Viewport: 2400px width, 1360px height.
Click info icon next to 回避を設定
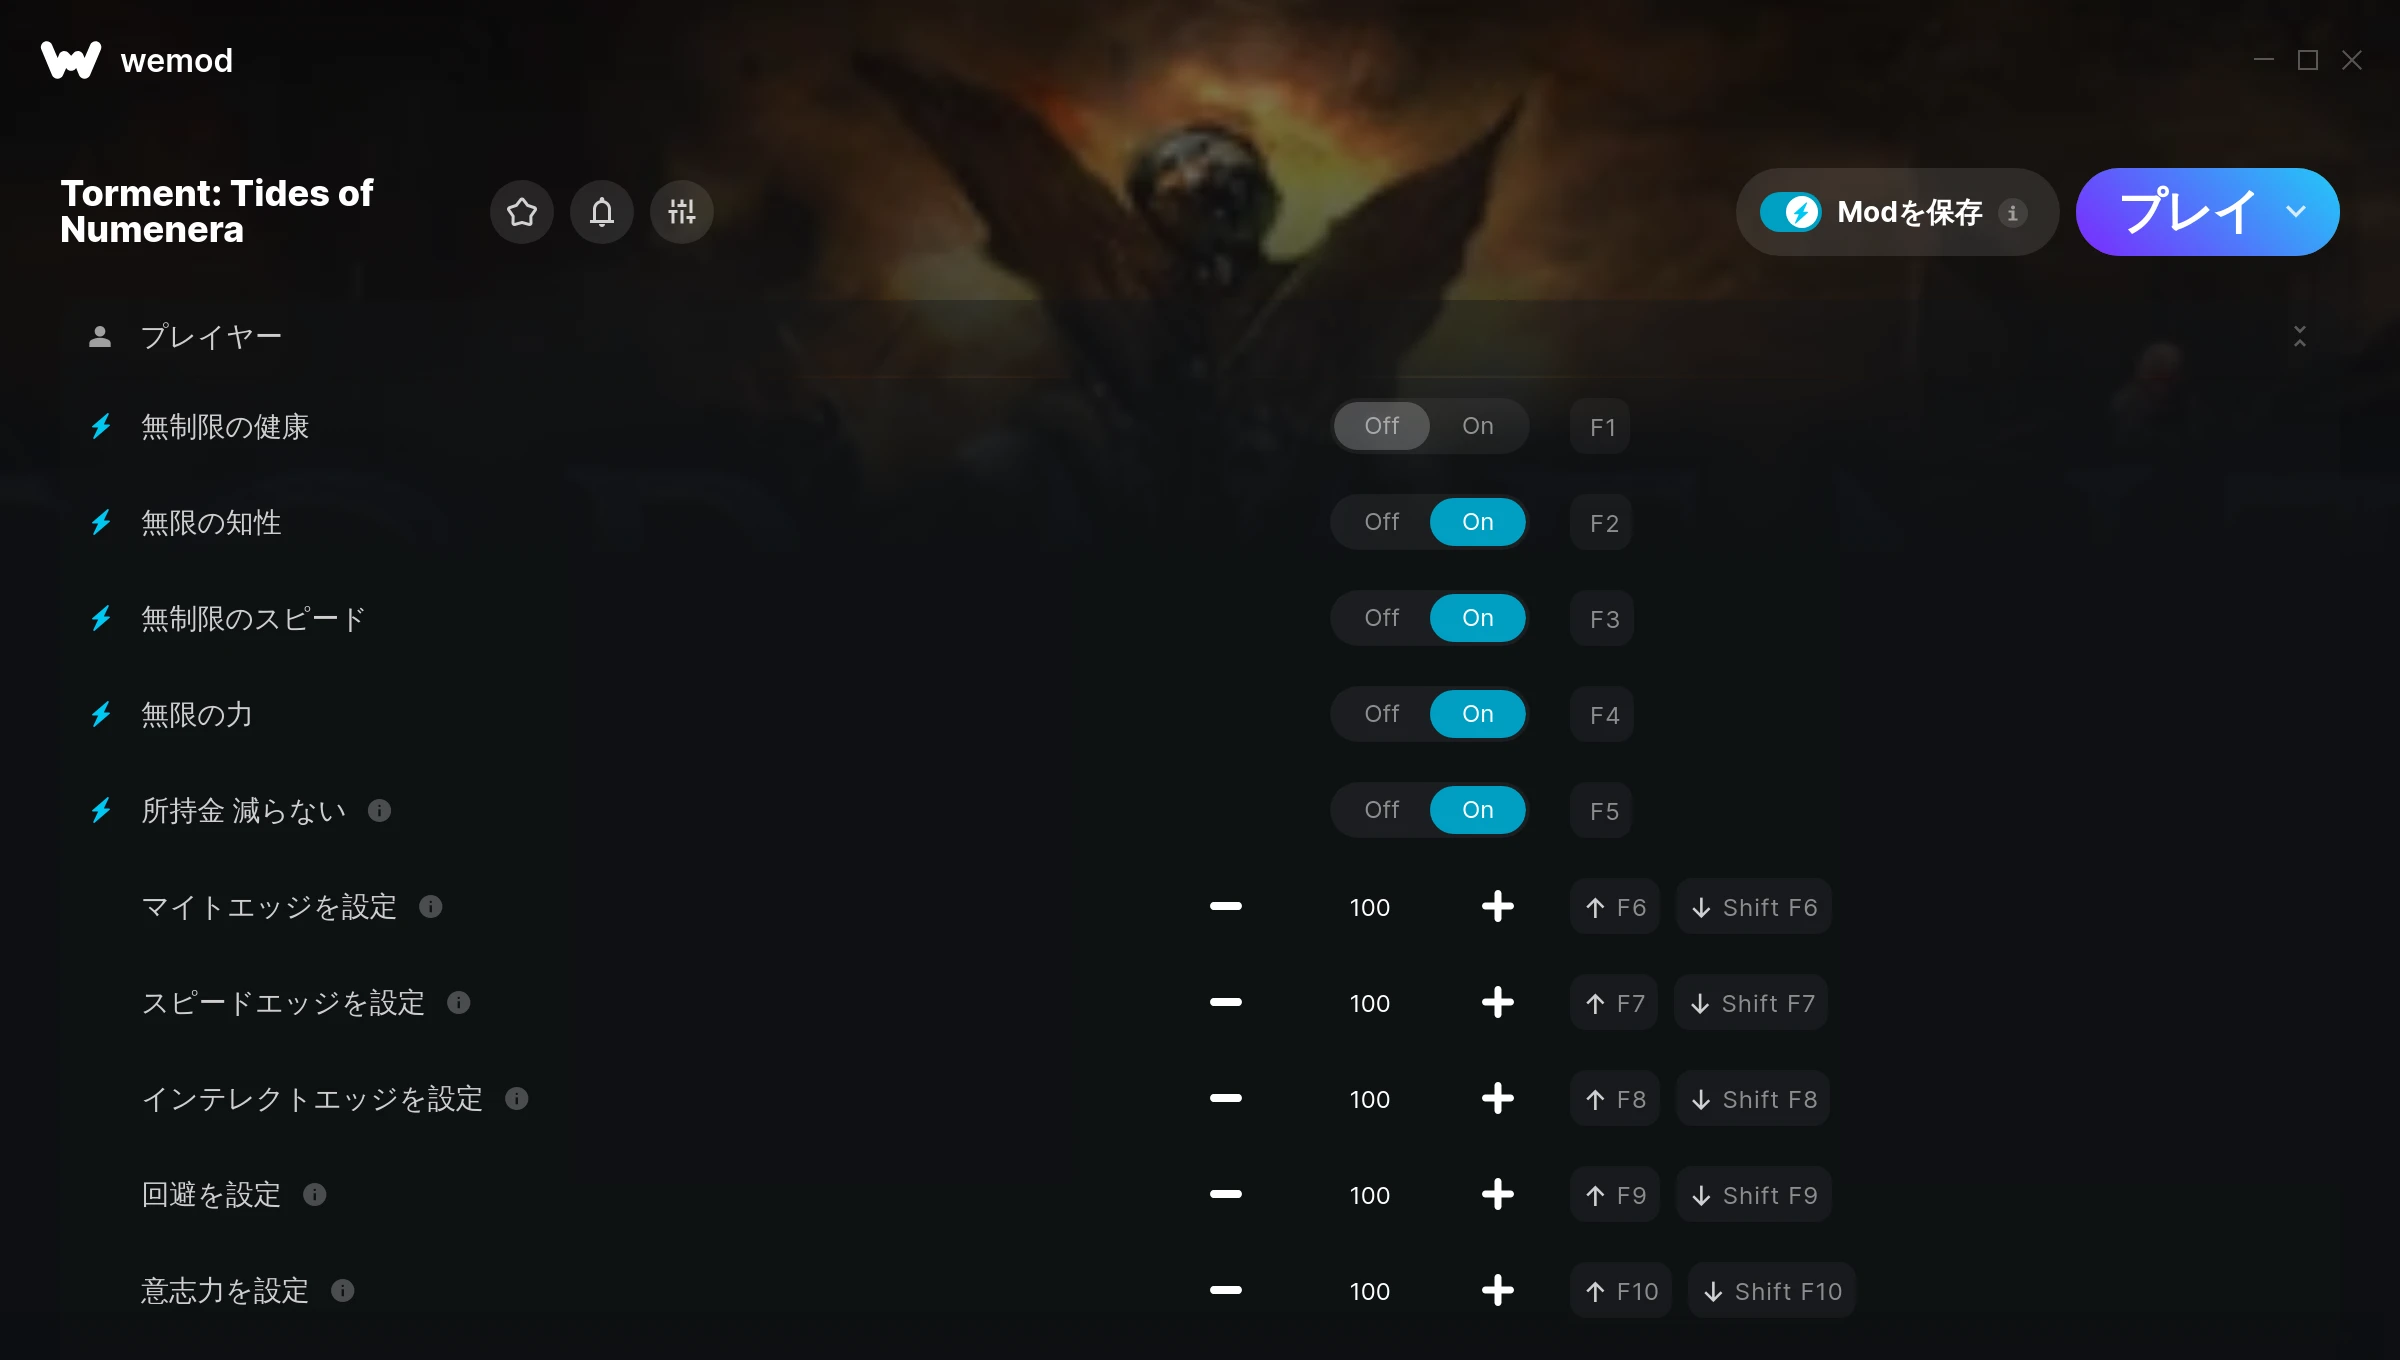point(314,1194)
